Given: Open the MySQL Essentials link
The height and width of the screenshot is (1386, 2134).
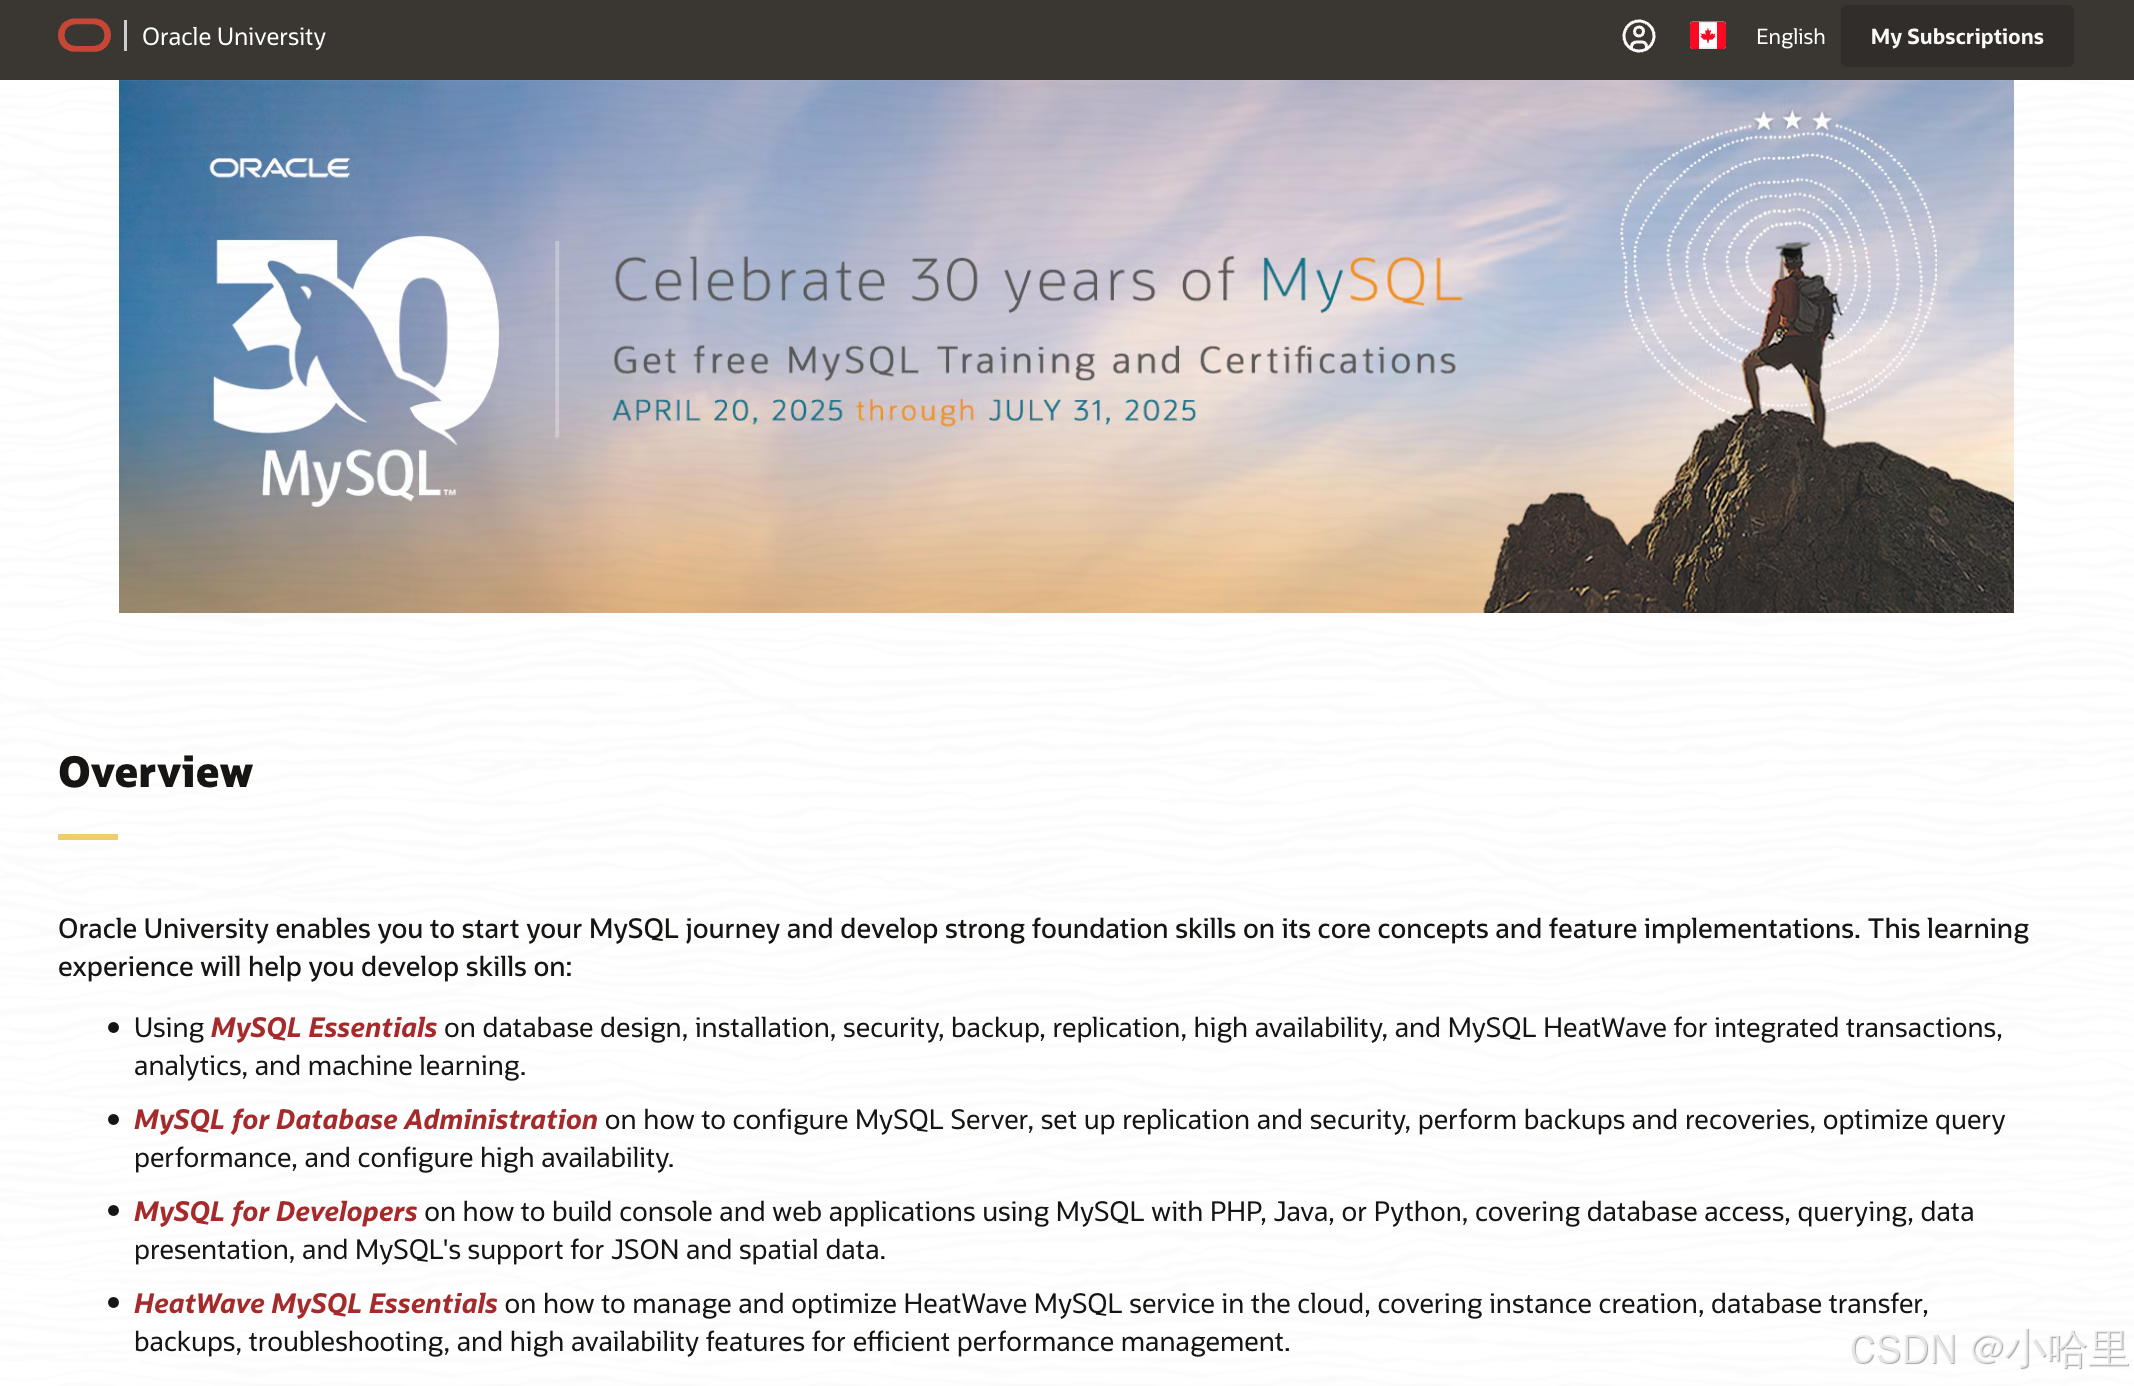Looking at the screenshot, I should click(323, 1027).
